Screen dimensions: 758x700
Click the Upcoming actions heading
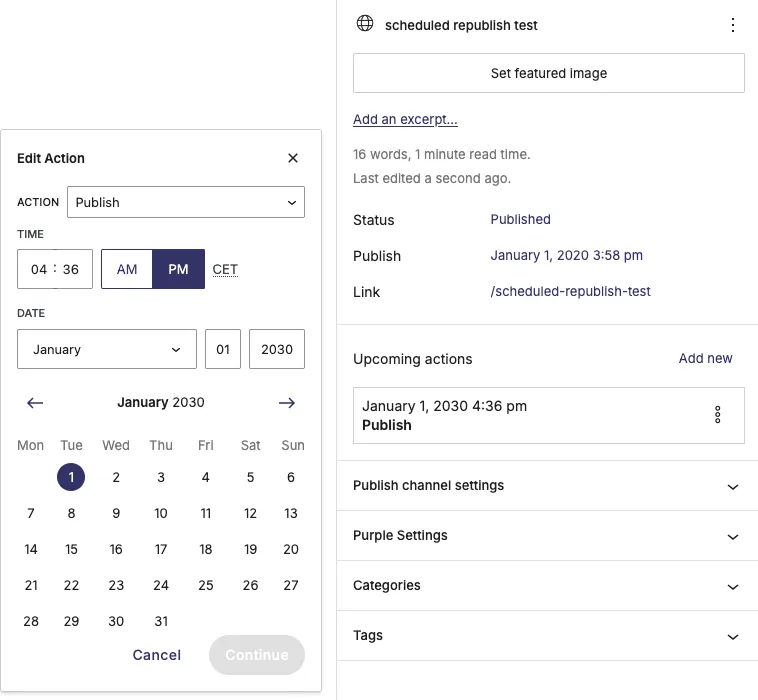[x=412, y=359]
